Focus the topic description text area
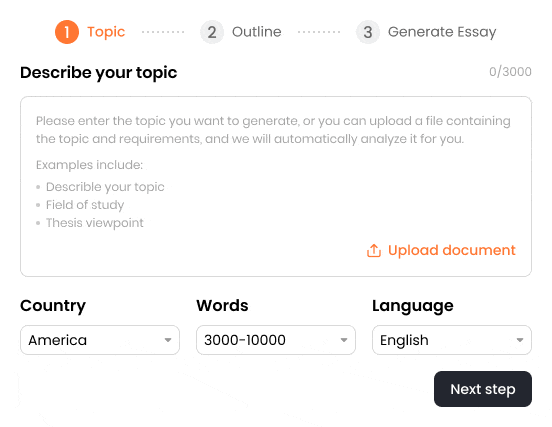 coord(276,186)
